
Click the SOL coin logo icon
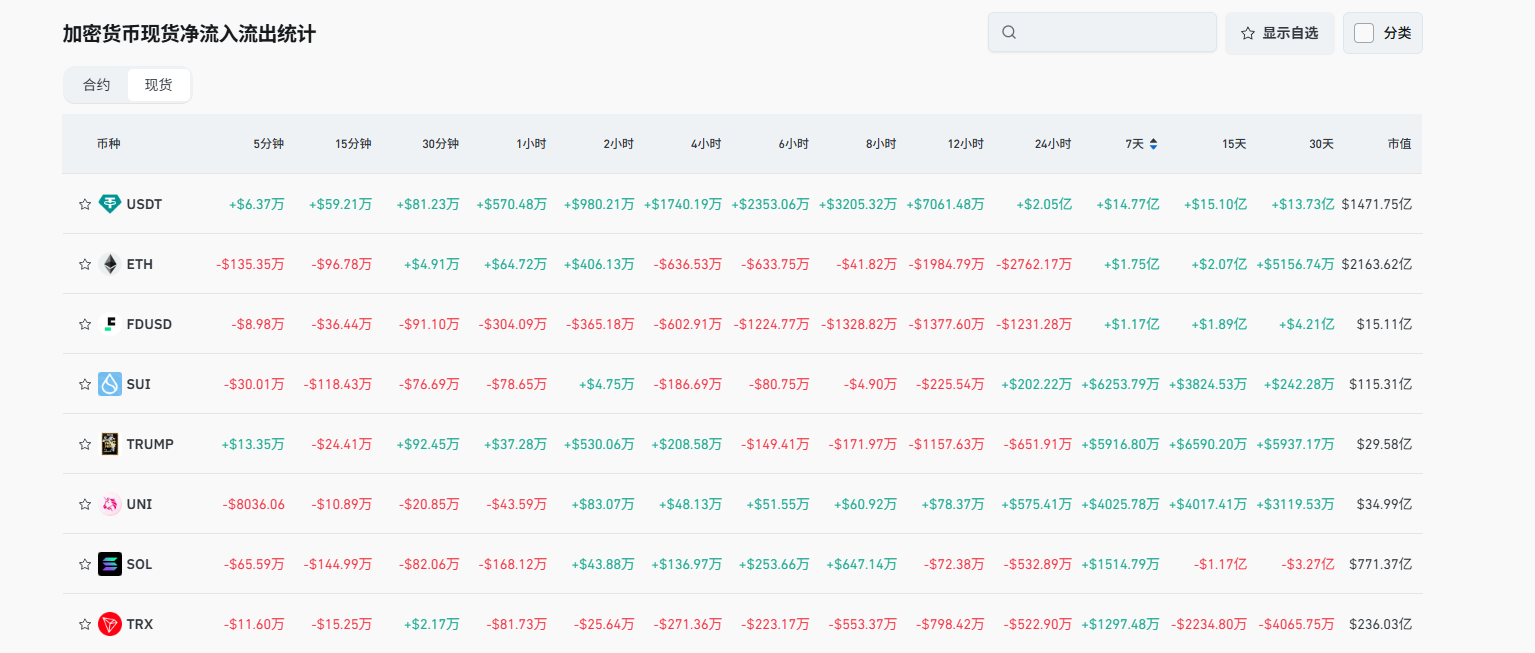click(x=110, y=564)
